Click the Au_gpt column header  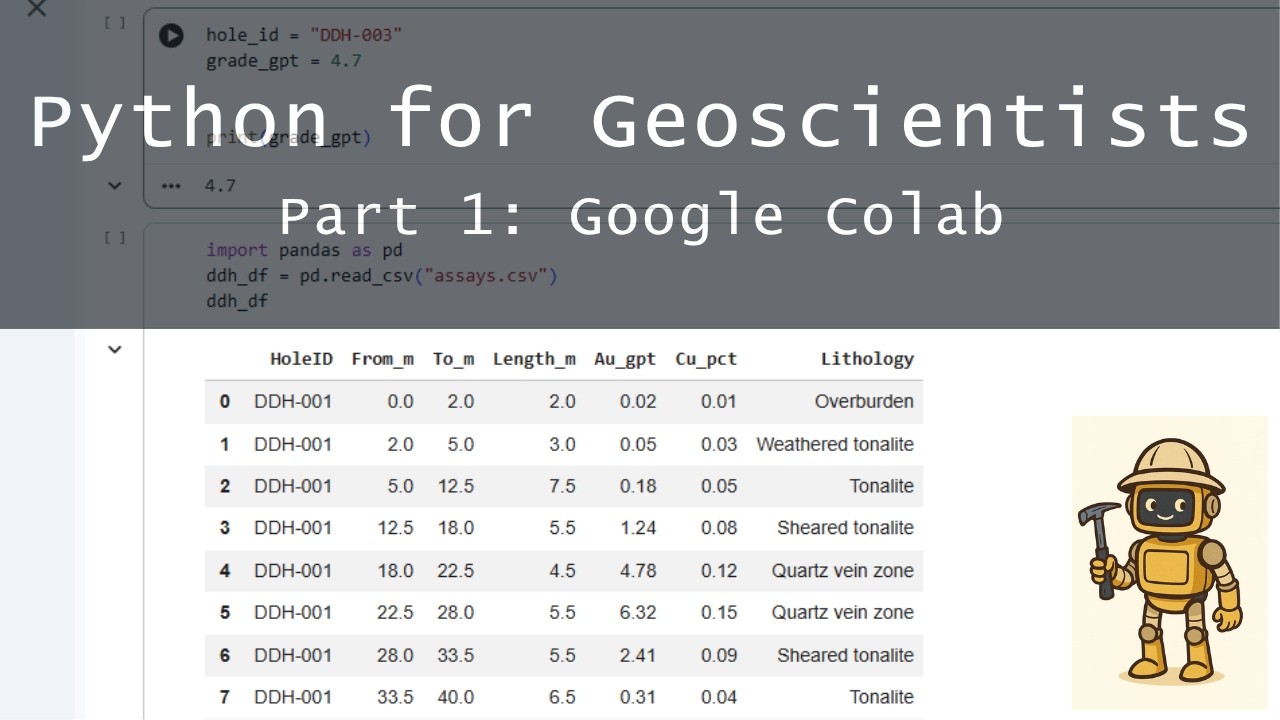click(x=625, y=359)
